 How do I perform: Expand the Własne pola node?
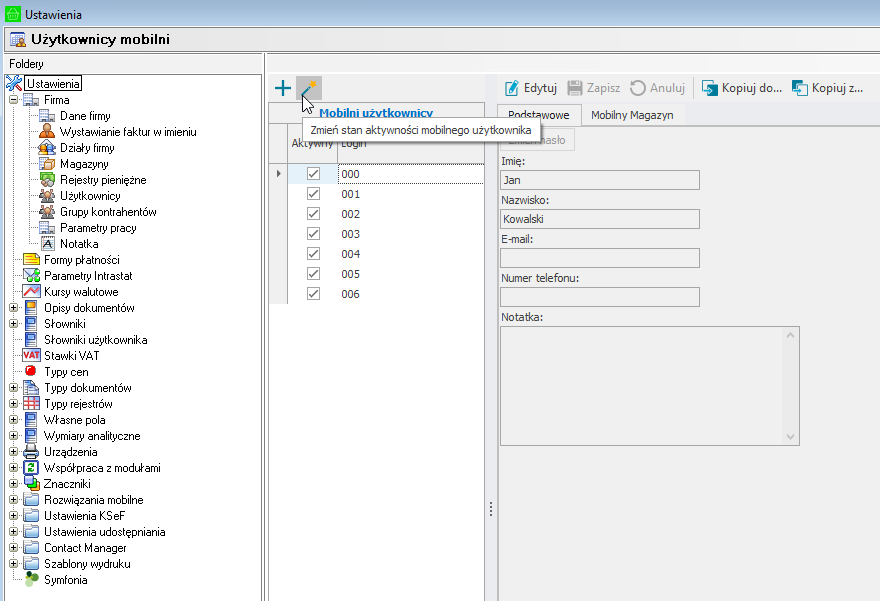[x=13, y=420]
